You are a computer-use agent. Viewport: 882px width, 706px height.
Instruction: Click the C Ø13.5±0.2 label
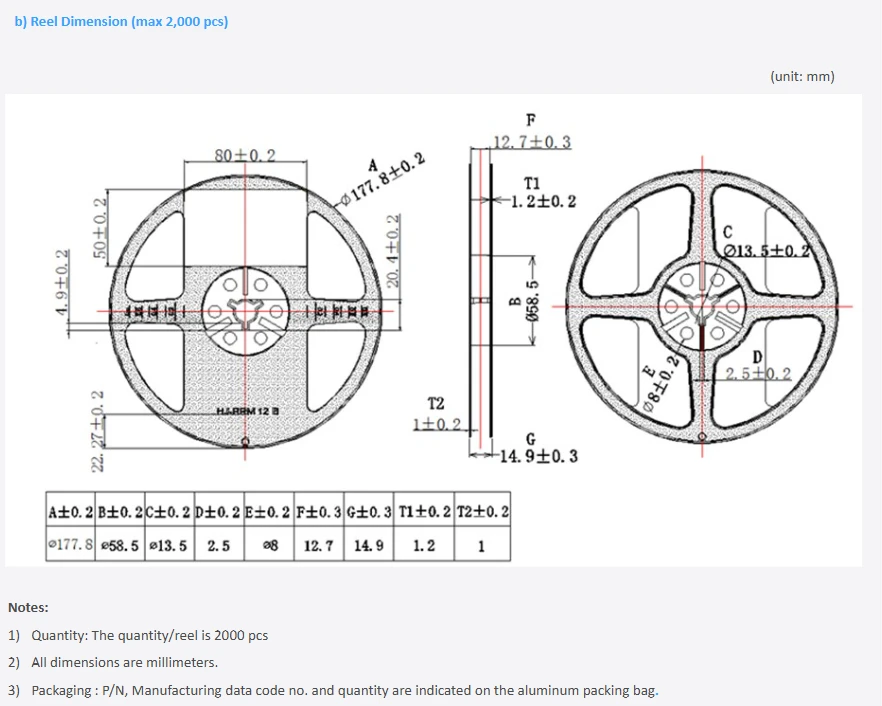point(766,242)
